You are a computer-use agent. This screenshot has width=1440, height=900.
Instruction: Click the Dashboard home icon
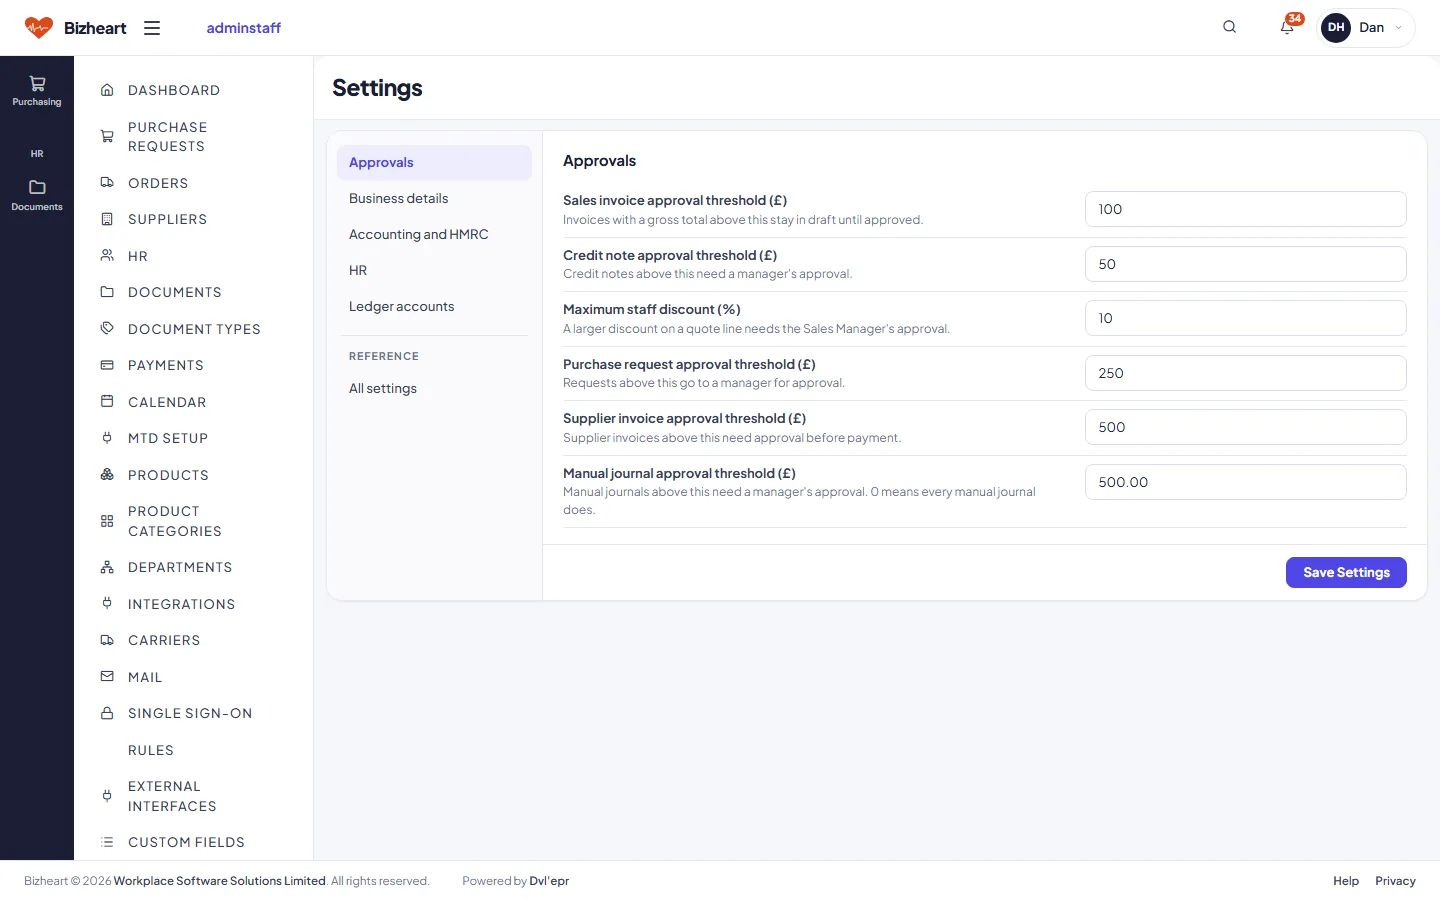tap(107, 90)
